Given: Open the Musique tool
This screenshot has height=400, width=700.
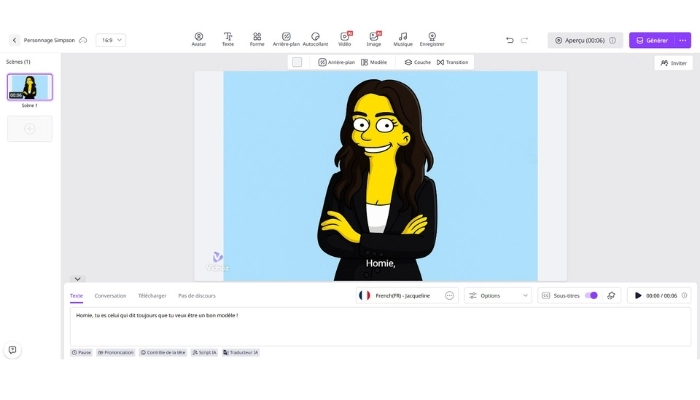Looking at the screenshot, I should pos(403,39).
